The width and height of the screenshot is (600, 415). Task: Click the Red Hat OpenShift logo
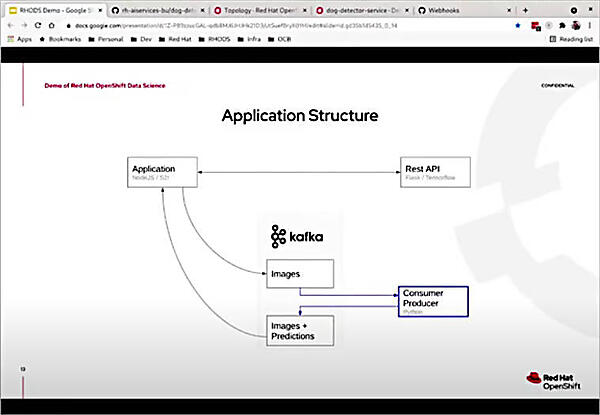click(549, 378)
